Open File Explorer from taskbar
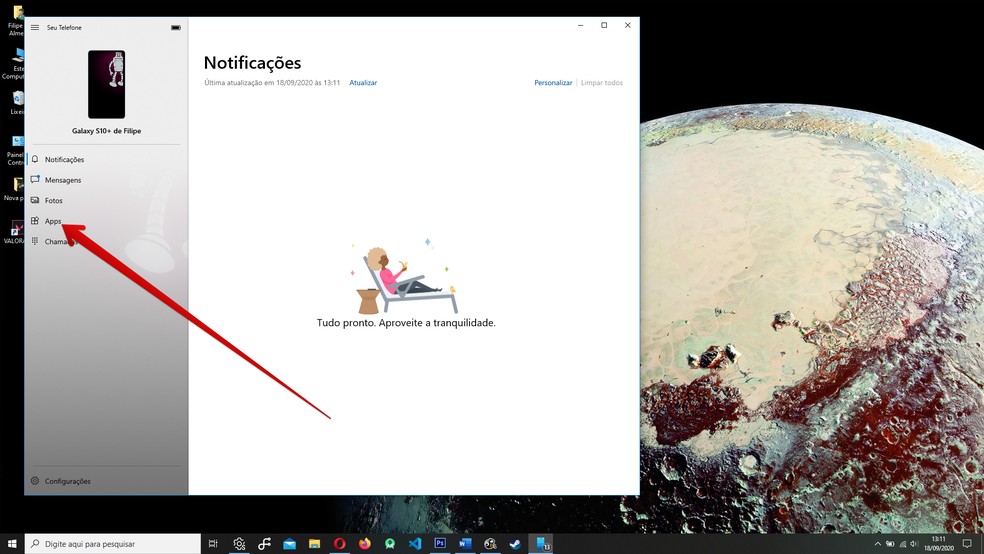The width and height of the screenshot is (984, 554). (314, 543)
